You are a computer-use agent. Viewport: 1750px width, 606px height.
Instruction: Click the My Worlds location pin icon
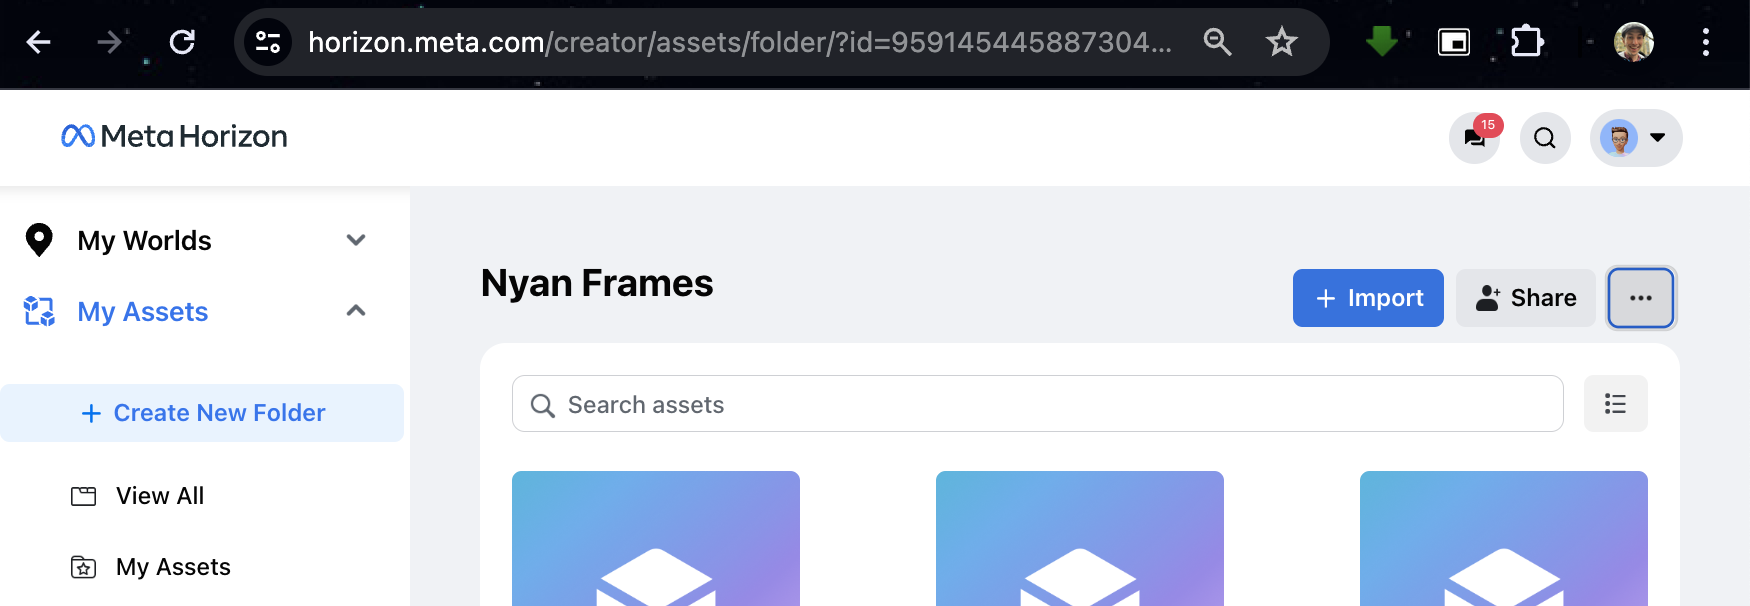(x=39, y=240)
